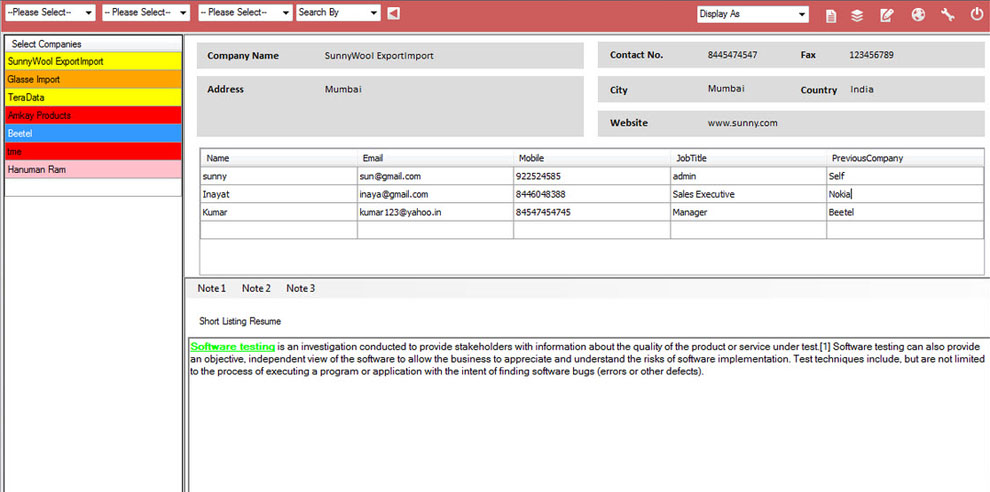Viewport: 990px width, 492px height.
Task: Open the third Please Select dropdown
Action: tap(246, 13)
